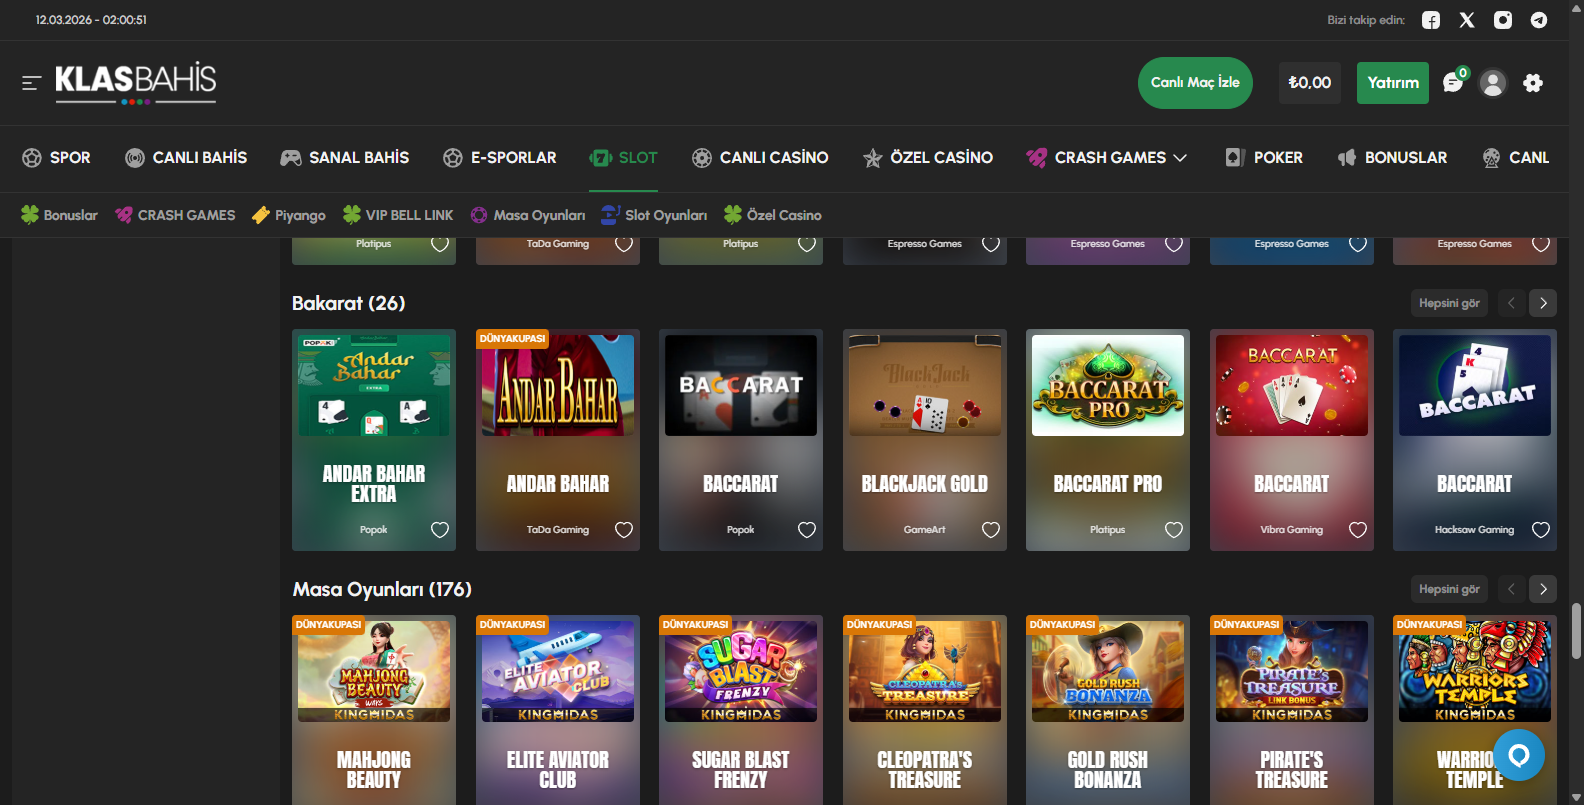Open the user profile avatar
Screen dimensions: 1584x805
pos(1493,83)
